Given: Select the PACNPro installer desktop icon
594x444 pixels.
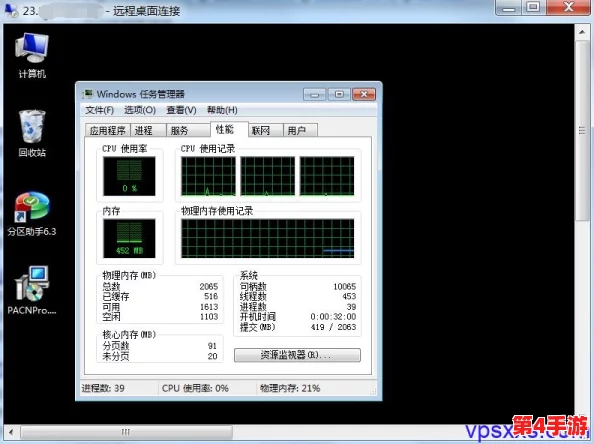Looking at the screenshot, I should [32, 291].
